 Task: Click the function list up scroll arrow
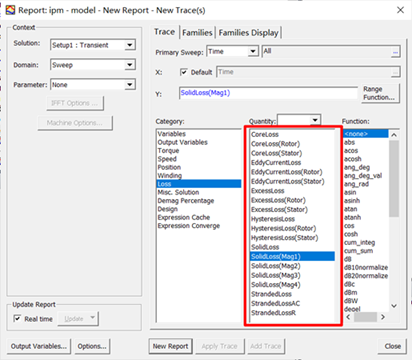[x=394, y=135]
